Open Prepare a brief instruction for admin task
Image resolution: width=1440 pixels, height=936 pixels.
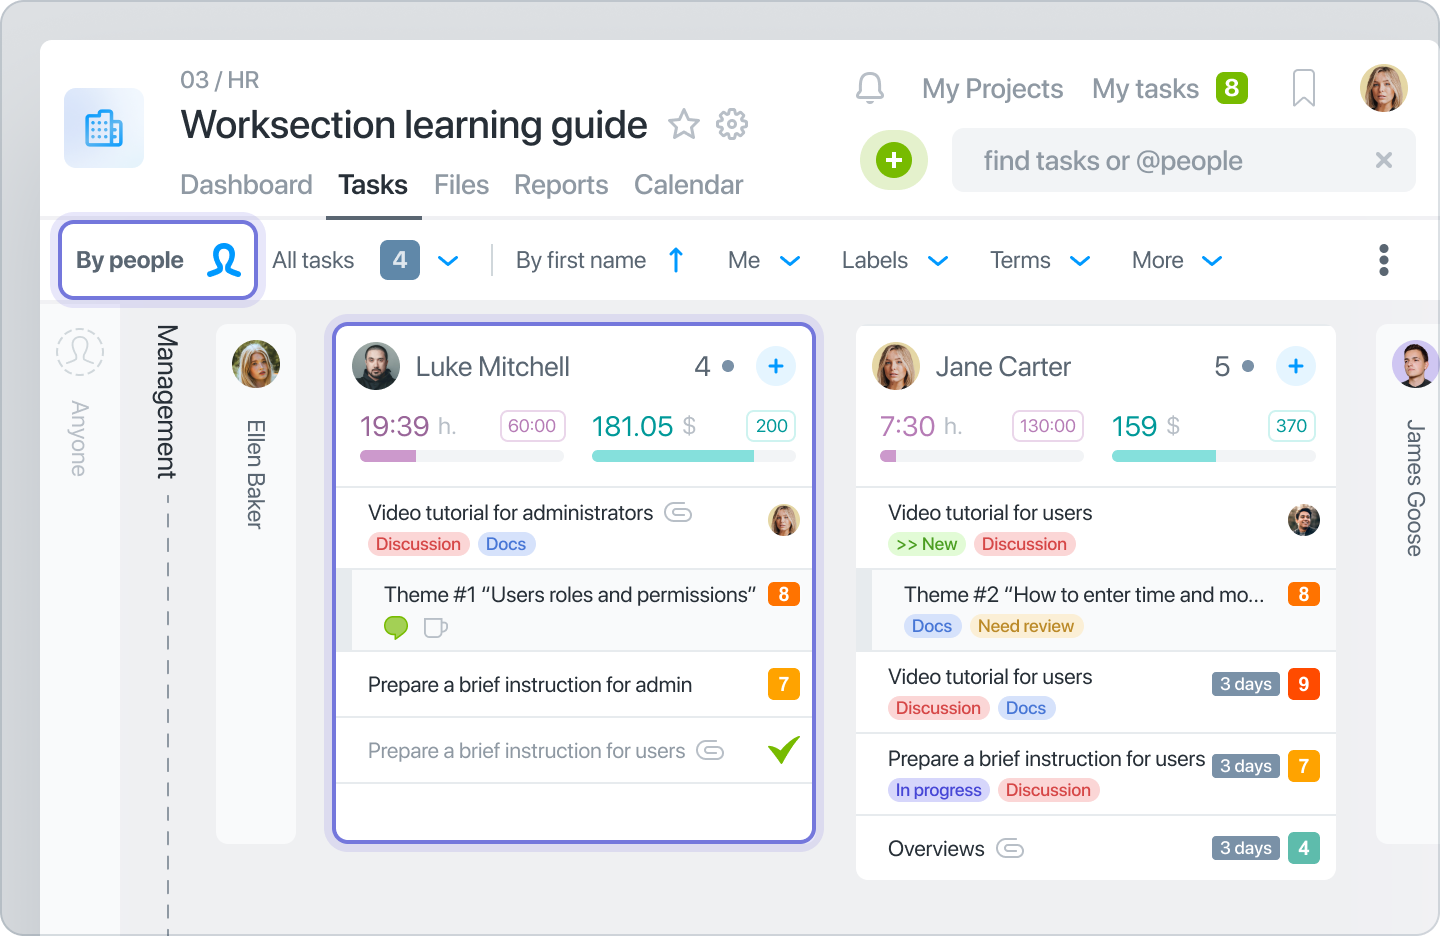tap(530, 685)
